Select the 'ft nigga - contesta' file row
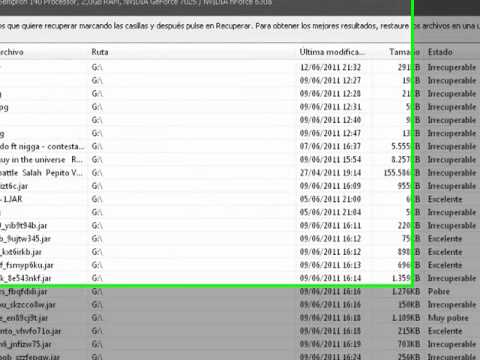 [x=240, y=146]
